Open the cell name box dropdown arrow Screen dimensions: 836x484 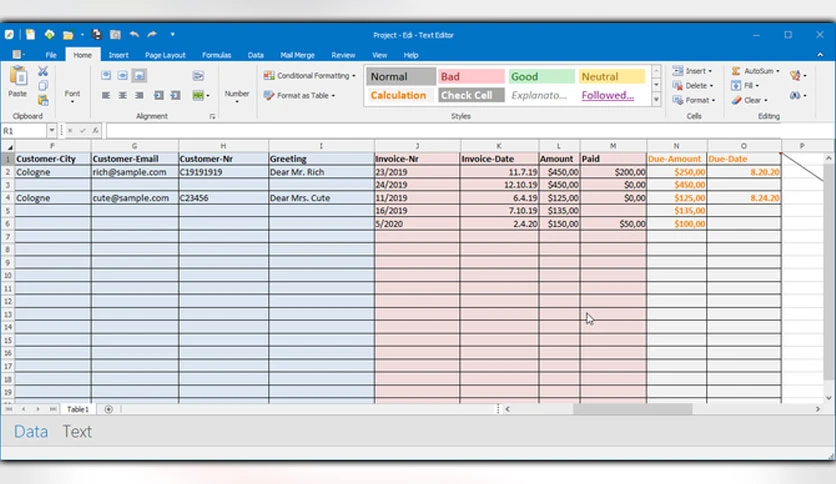pos(51,130)
